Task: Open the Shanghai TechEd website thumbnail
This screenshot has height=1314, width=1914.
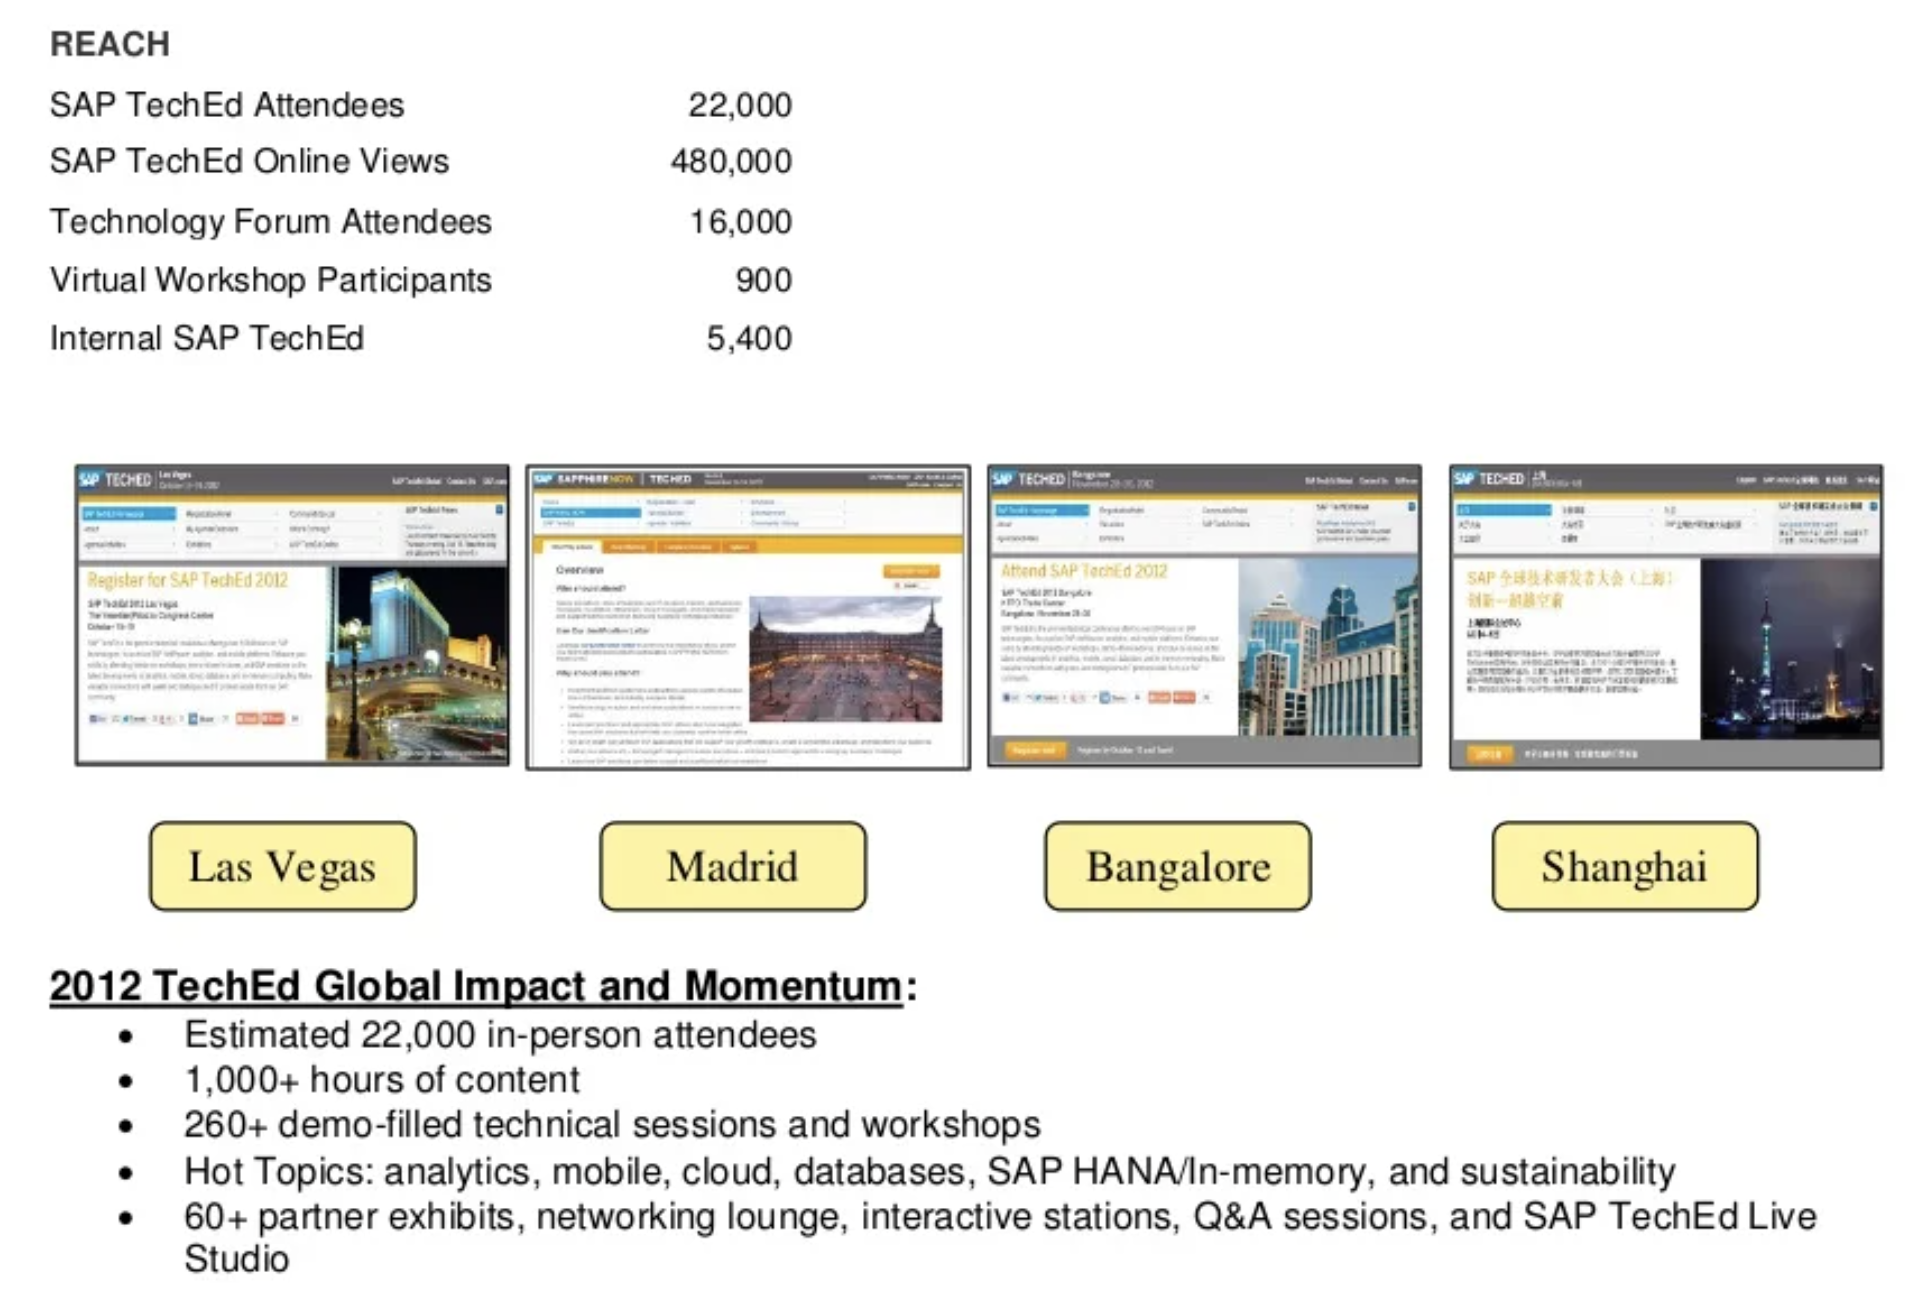Action: coord(1666,617)
